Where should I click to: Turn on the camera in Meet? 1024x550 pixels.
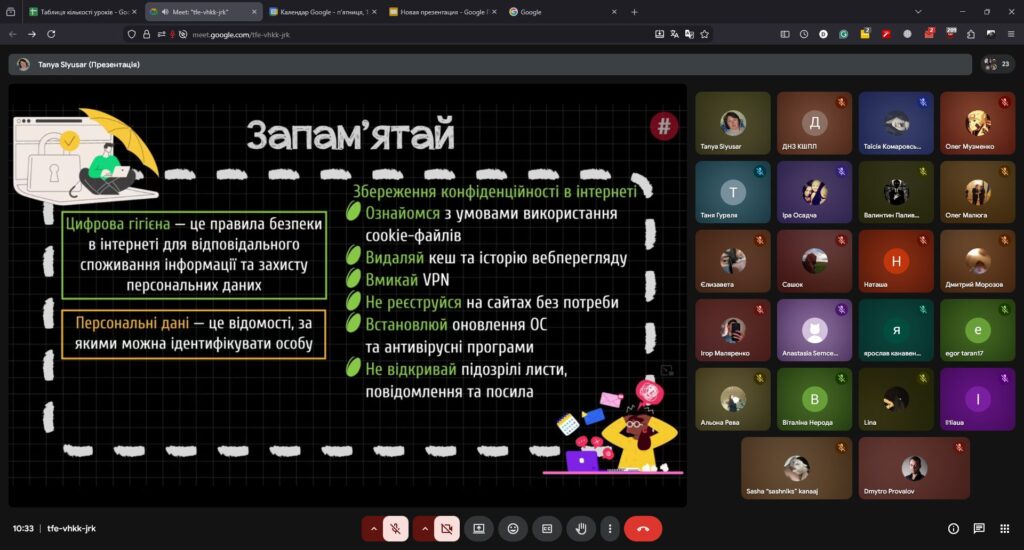(446, 528)
